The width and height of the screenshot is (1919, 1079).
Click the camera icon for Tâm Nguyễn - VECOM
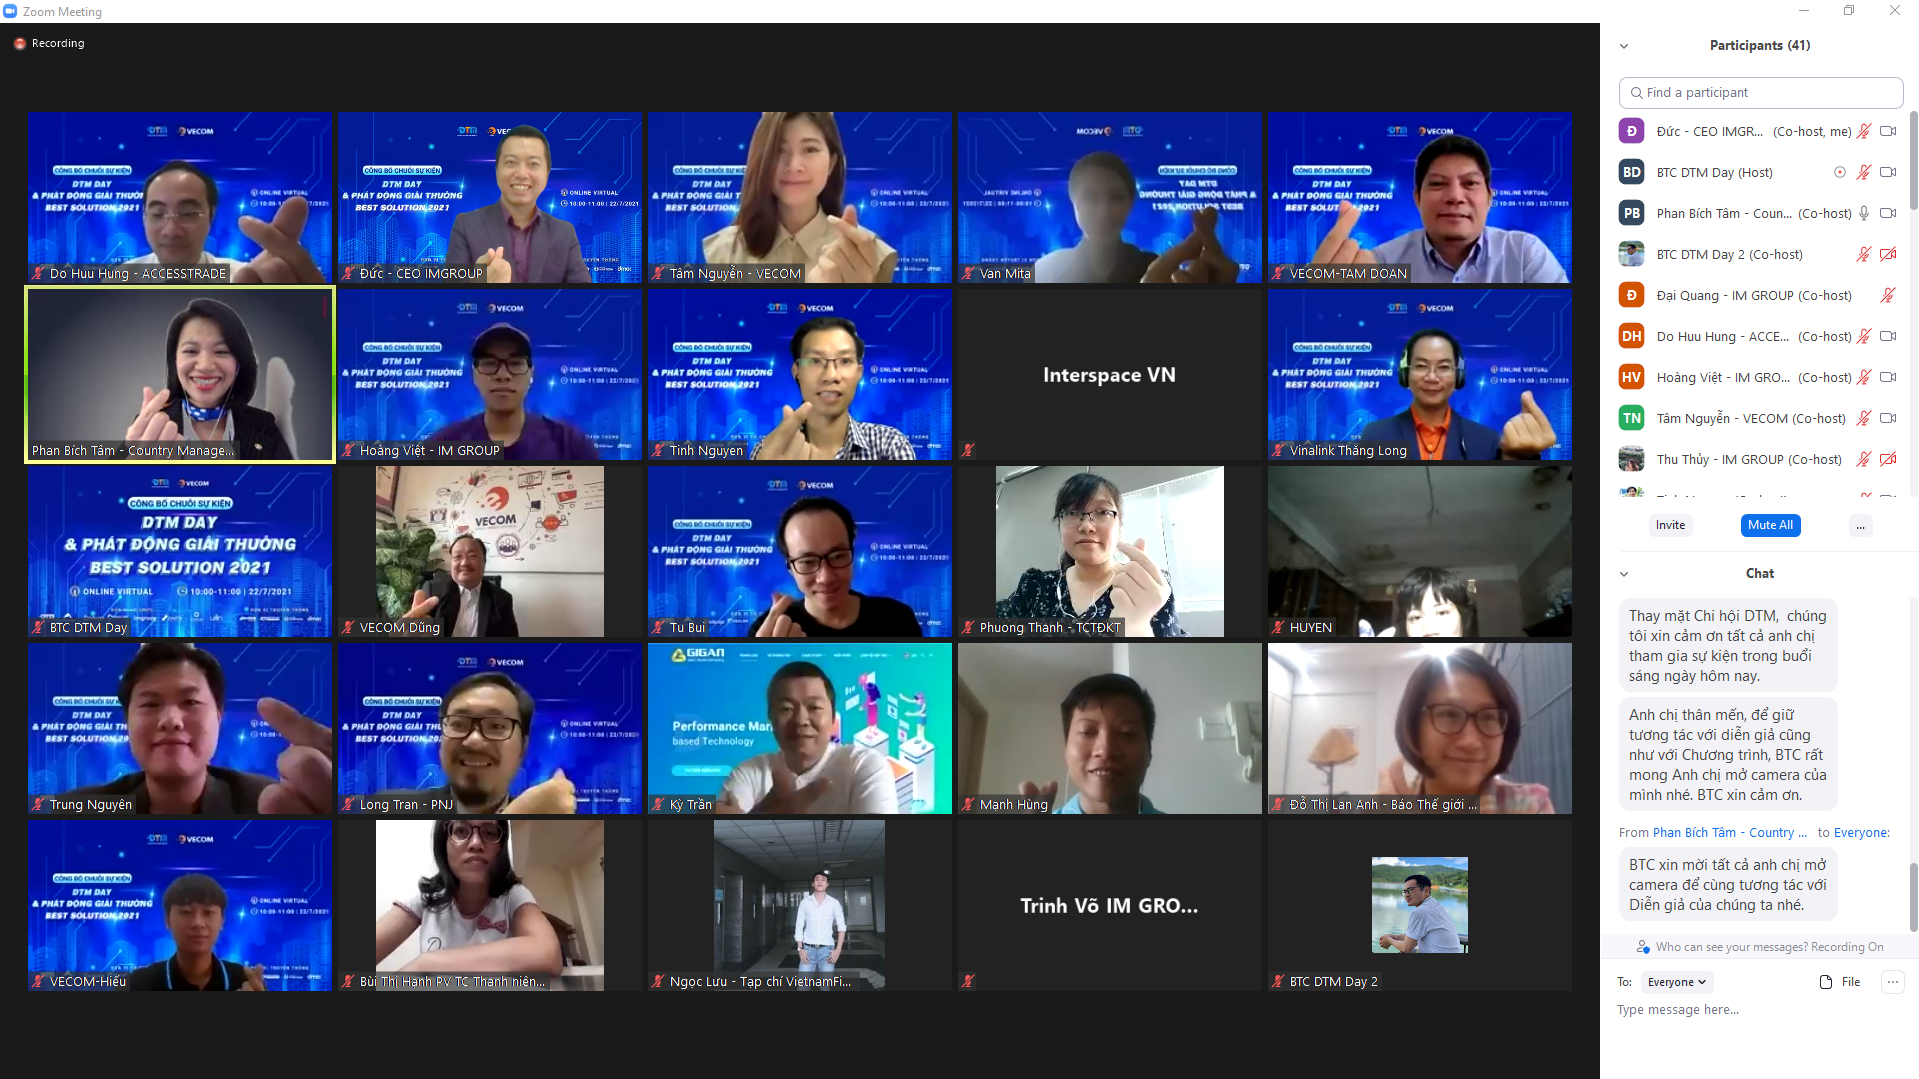coord(1888,418)
